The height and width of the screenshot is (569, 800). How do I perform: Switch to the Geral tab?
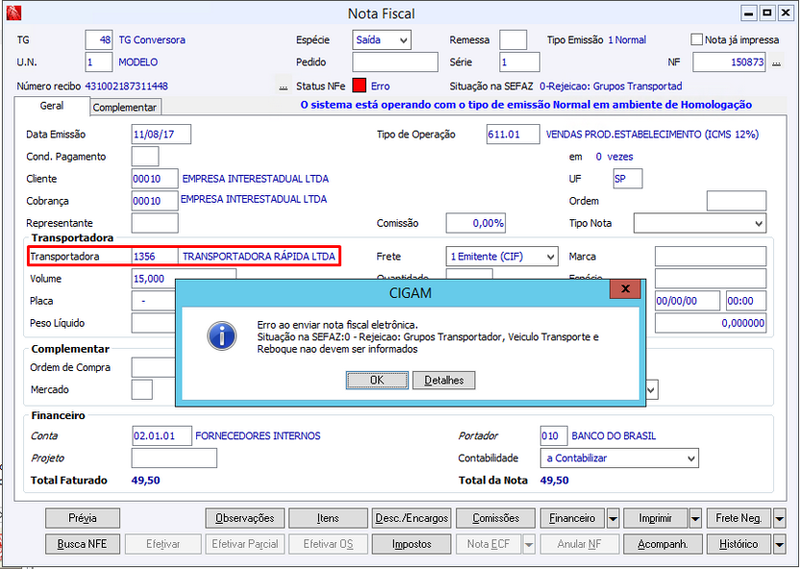click(52, 106)
